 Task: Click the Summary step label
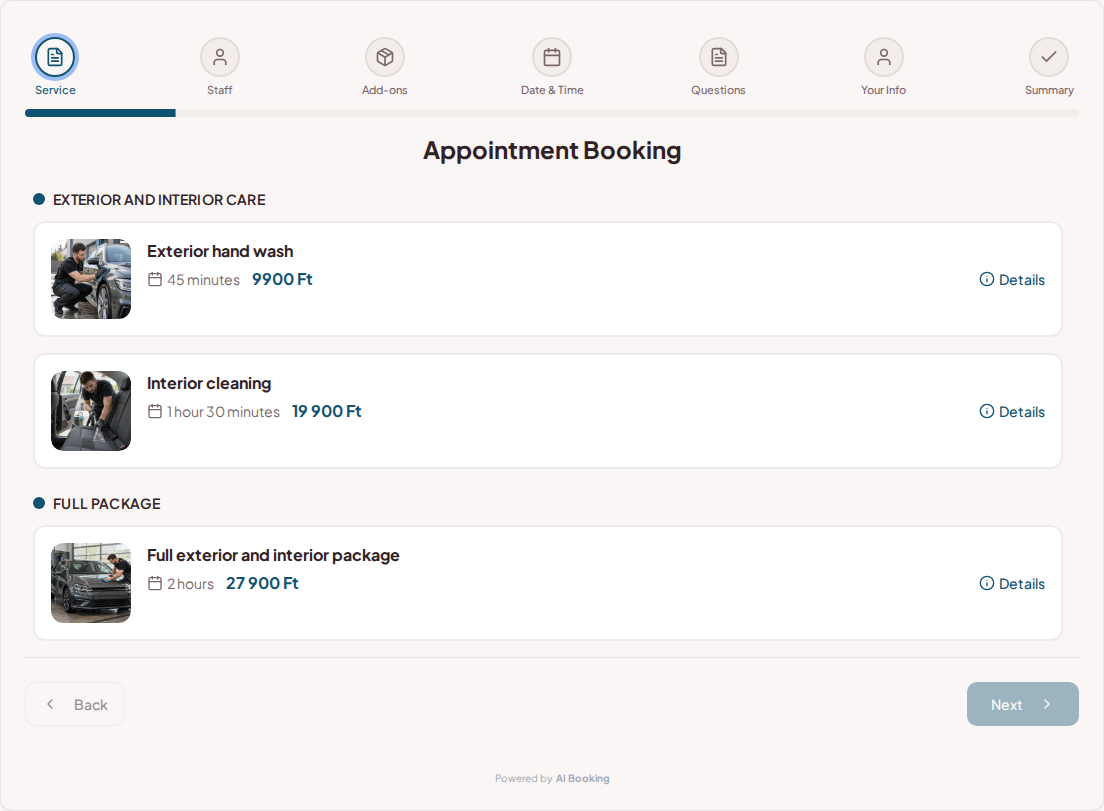tap(1049, 90)
